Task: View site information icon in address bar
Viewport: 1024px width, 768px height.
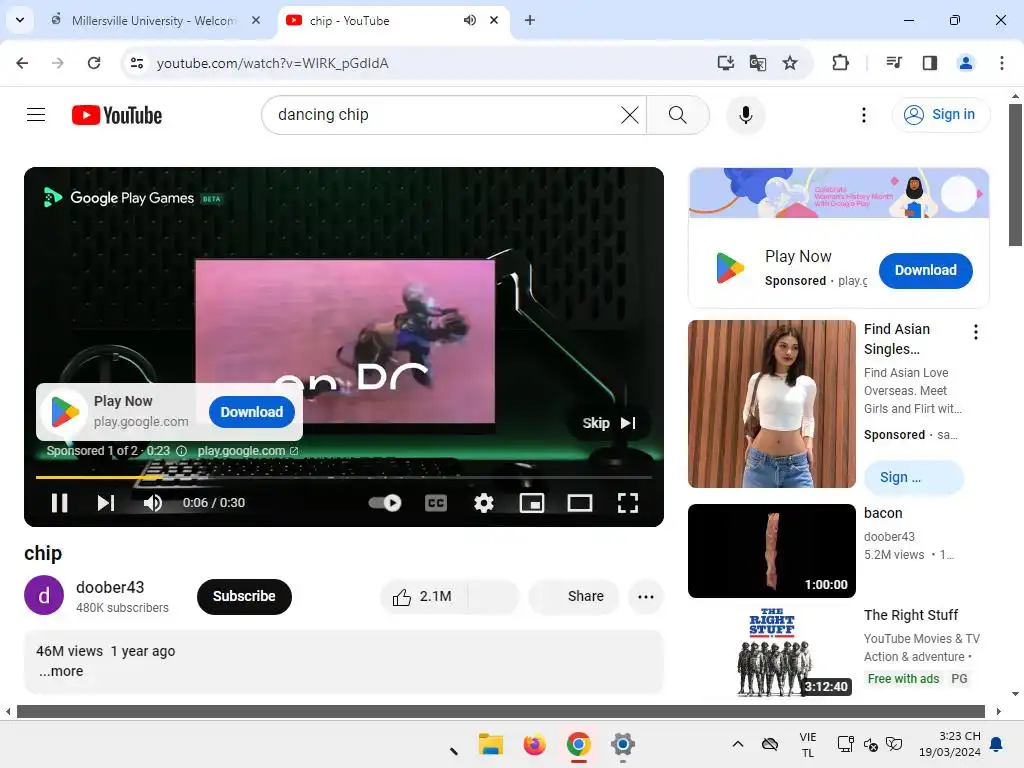Action: pyautogui.click(x=137, y=63)
